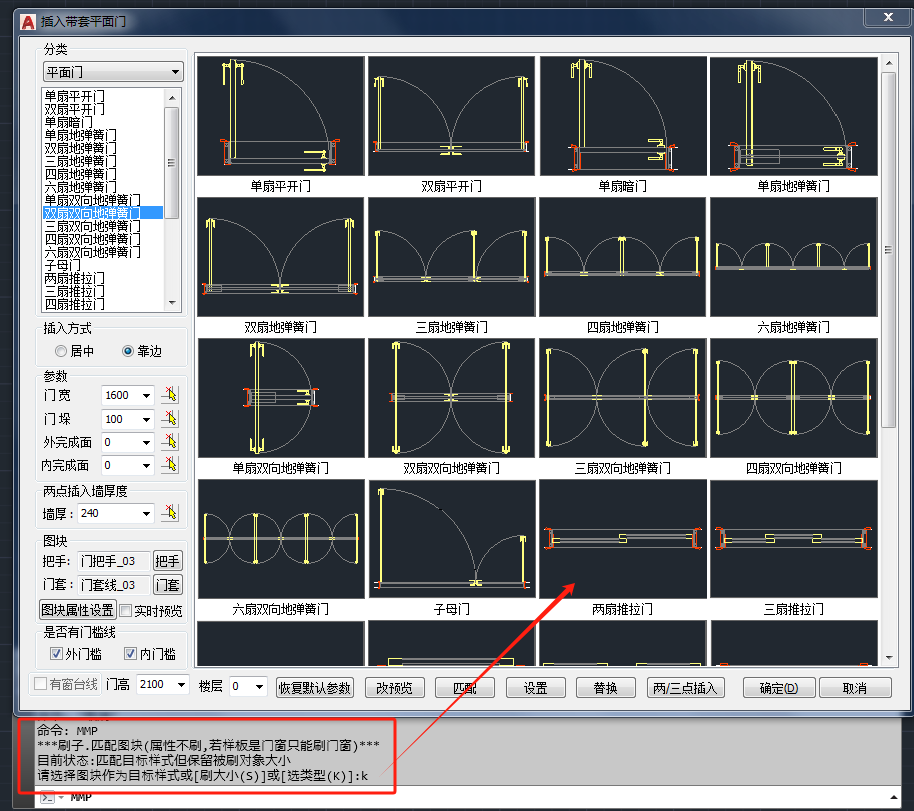The height and width of the screenshot is (811, 914).
Task: Toggle the 外门槛 checkbox
Action: click(x=57, y=654)
